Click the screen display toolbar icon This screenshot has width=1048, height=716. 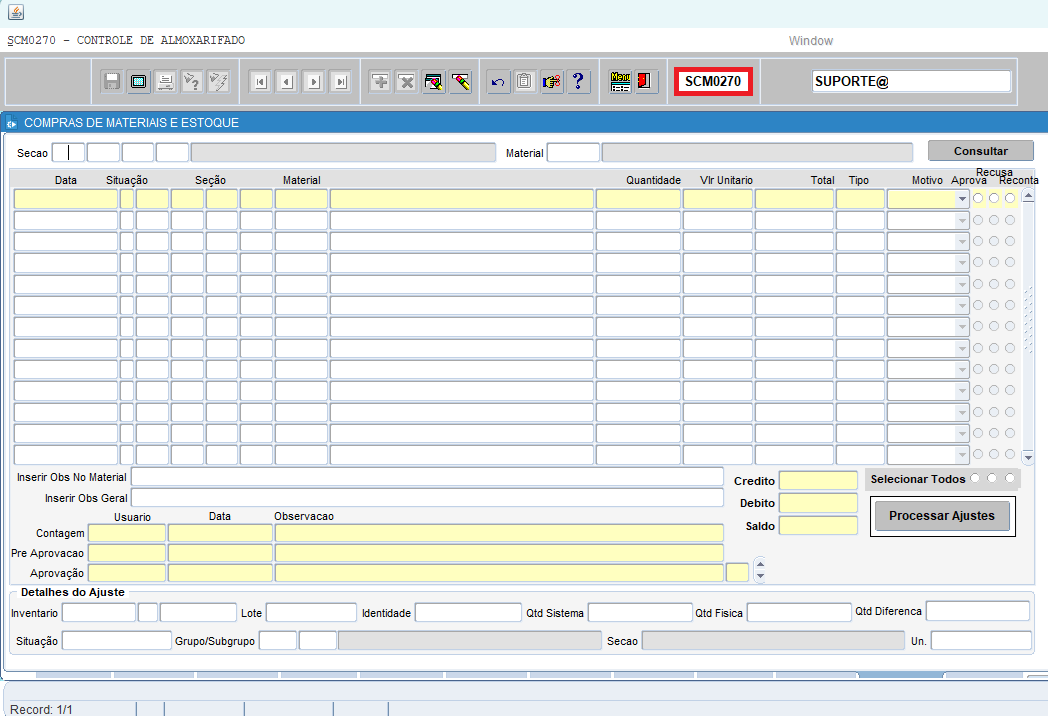[x=138, y=82]
